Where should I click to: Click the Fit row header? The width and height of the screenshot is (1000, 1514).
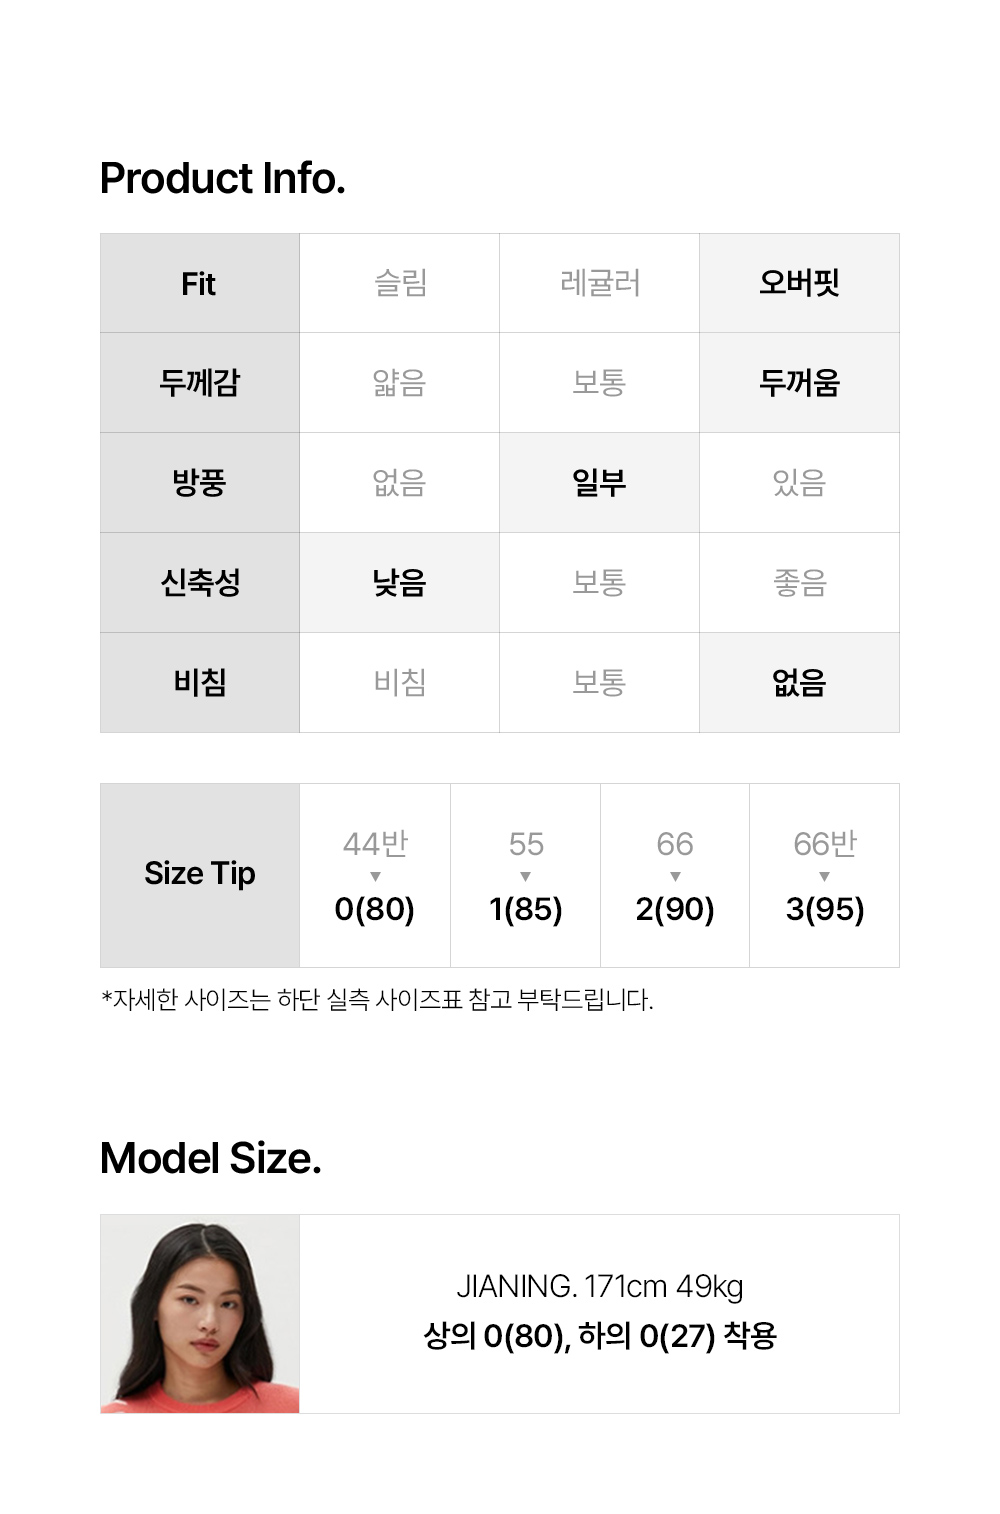(x=199, y=284)
